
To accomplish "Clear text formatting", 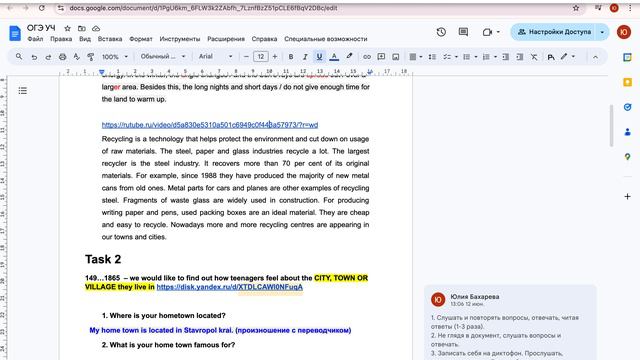I will (534, 57).
